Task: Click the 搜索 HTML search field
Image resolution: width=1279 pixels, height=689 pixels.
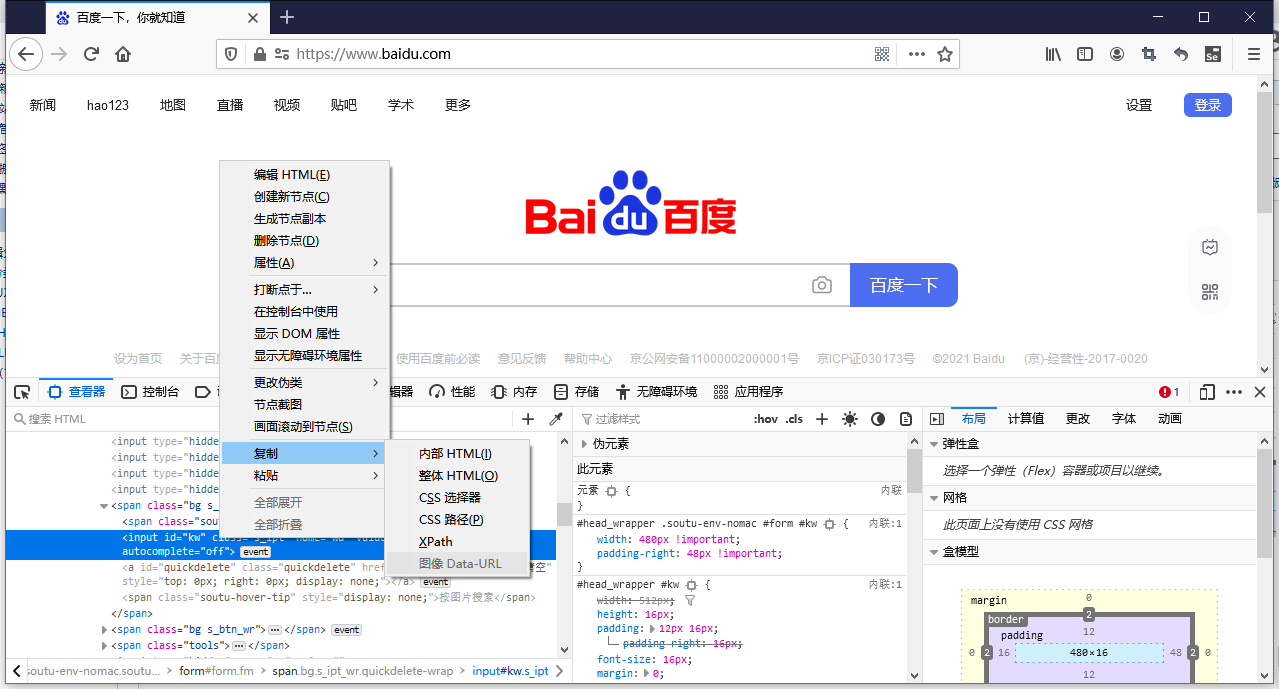Action: pos(260,419)
